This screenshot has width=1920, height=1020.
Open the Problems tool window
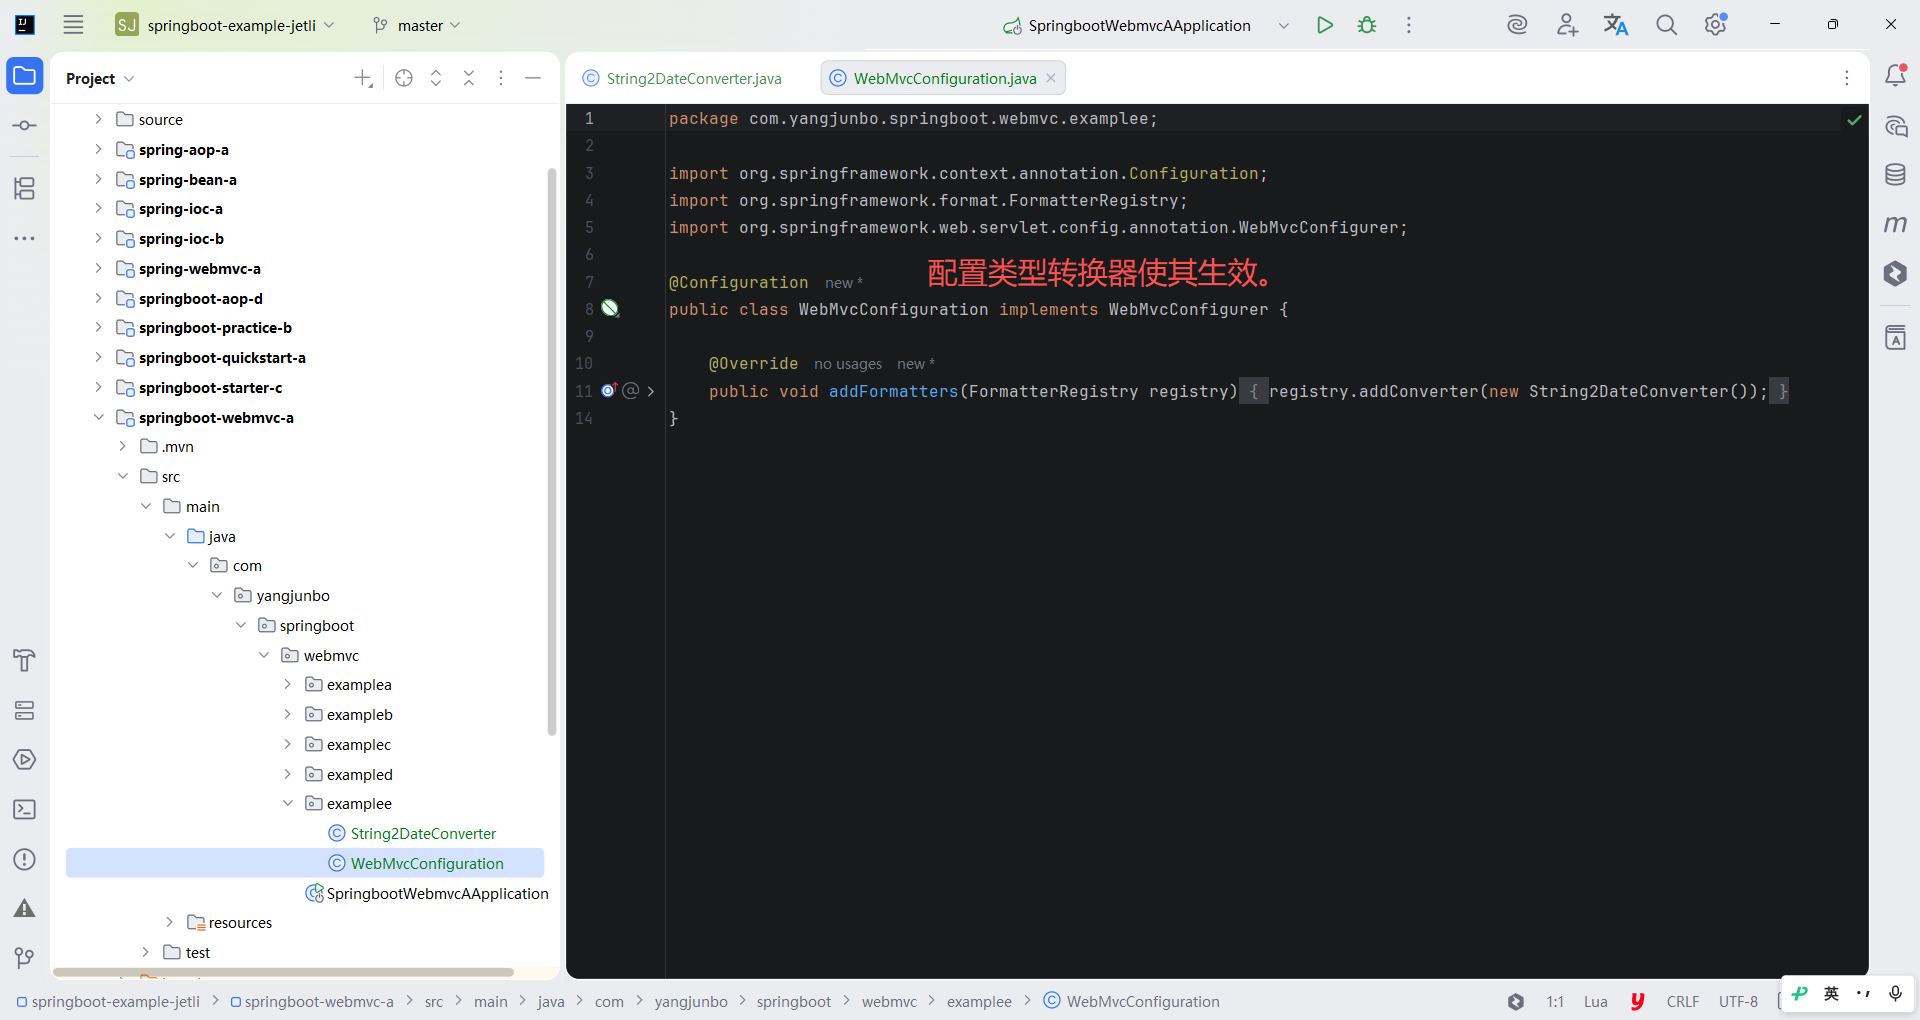coord(25,860)
